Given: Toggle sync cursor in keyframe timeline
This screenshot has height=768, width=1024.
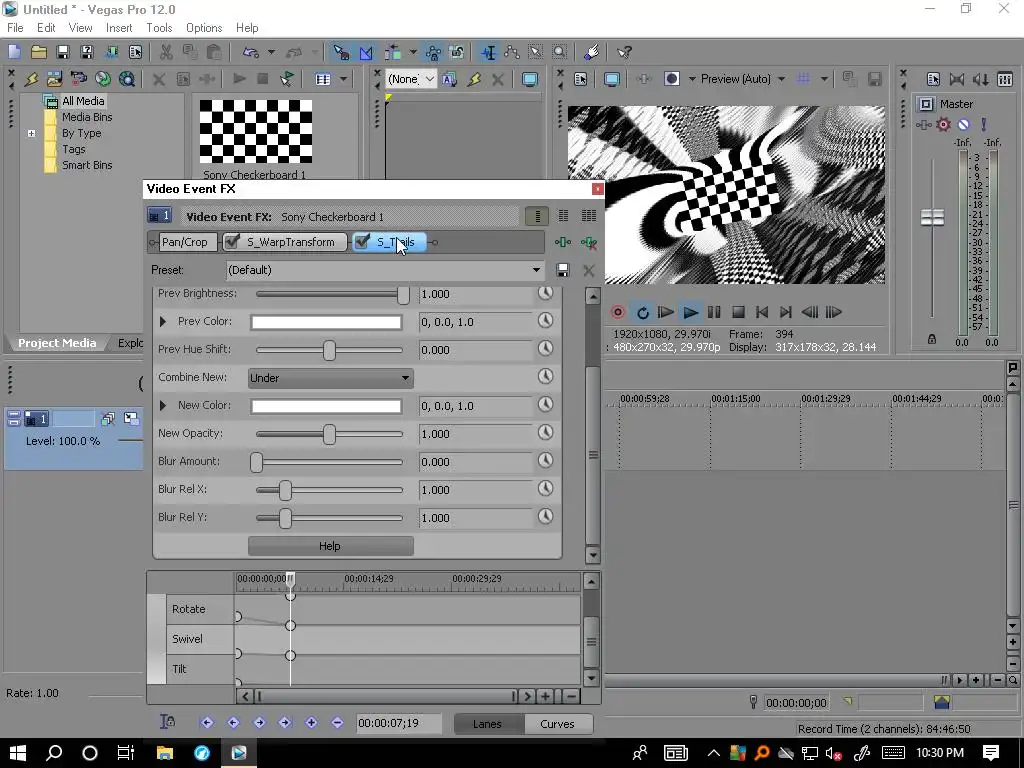Looking at the screenshot, I should coord(167,722).
